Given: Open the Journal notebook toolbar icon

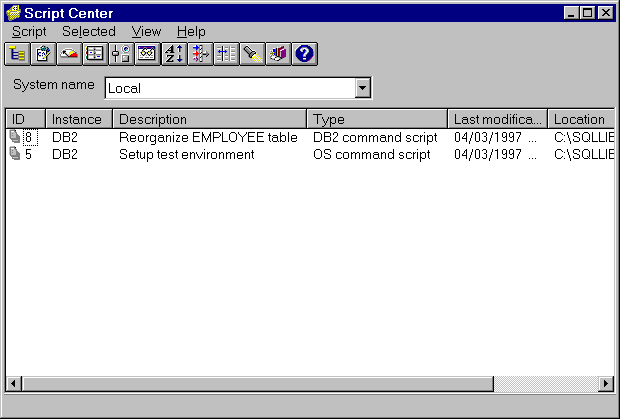Looking at the screenshot, I should coord(95,54).
